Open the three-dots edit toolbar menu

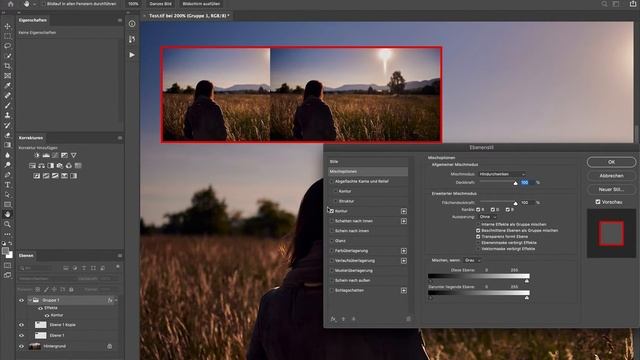click(x=7, y=234)
